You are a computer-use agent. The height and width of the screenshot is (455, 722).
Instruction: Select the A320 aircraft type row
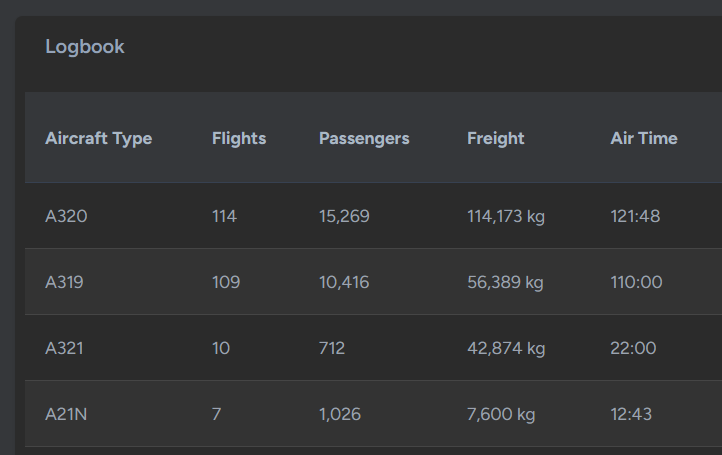point(373,216)
